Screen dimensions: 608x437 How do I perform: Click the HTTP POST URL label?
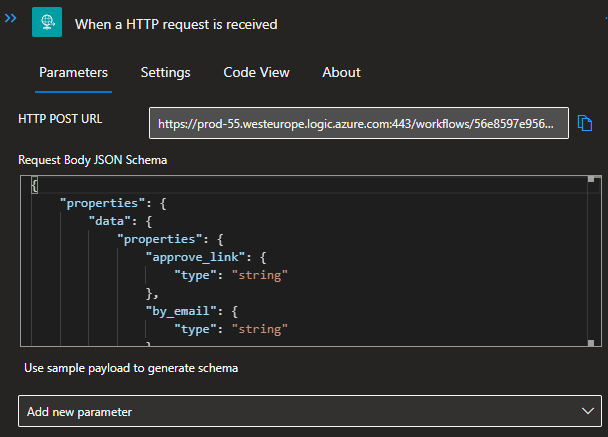[60, 119]
